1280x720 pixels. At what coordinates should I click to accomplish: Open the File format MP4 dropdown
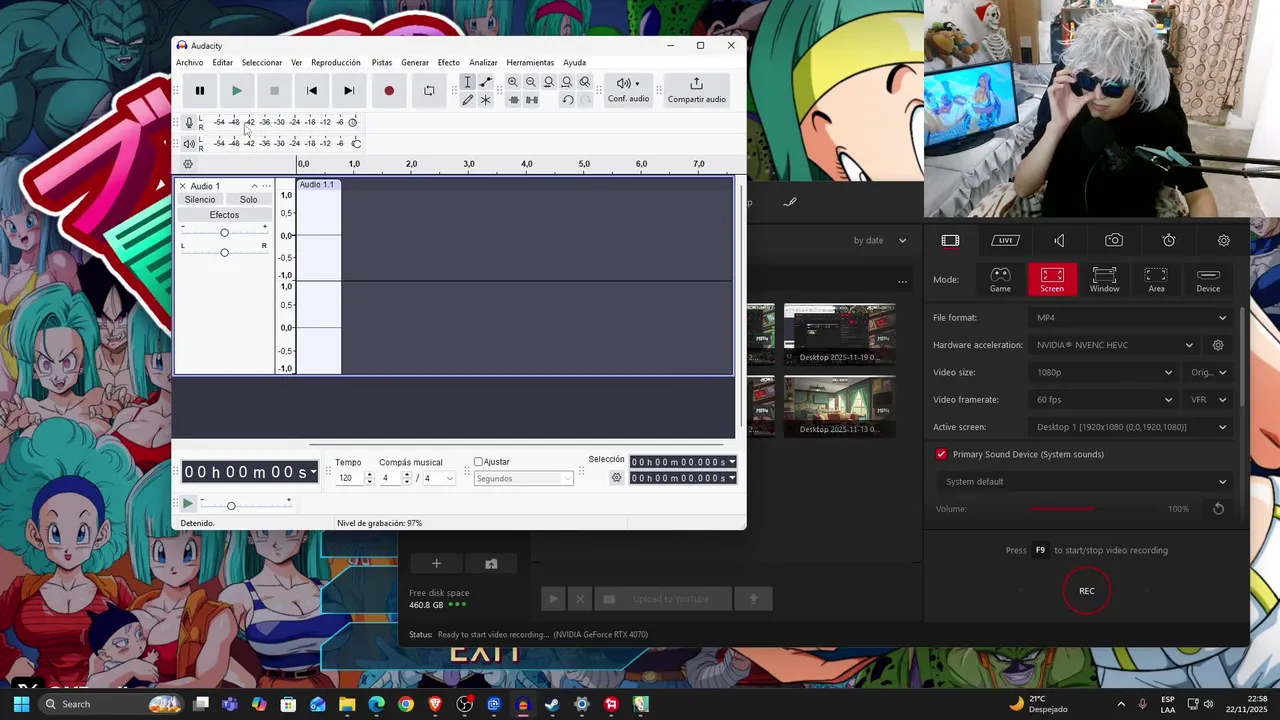click(1130, 318)
